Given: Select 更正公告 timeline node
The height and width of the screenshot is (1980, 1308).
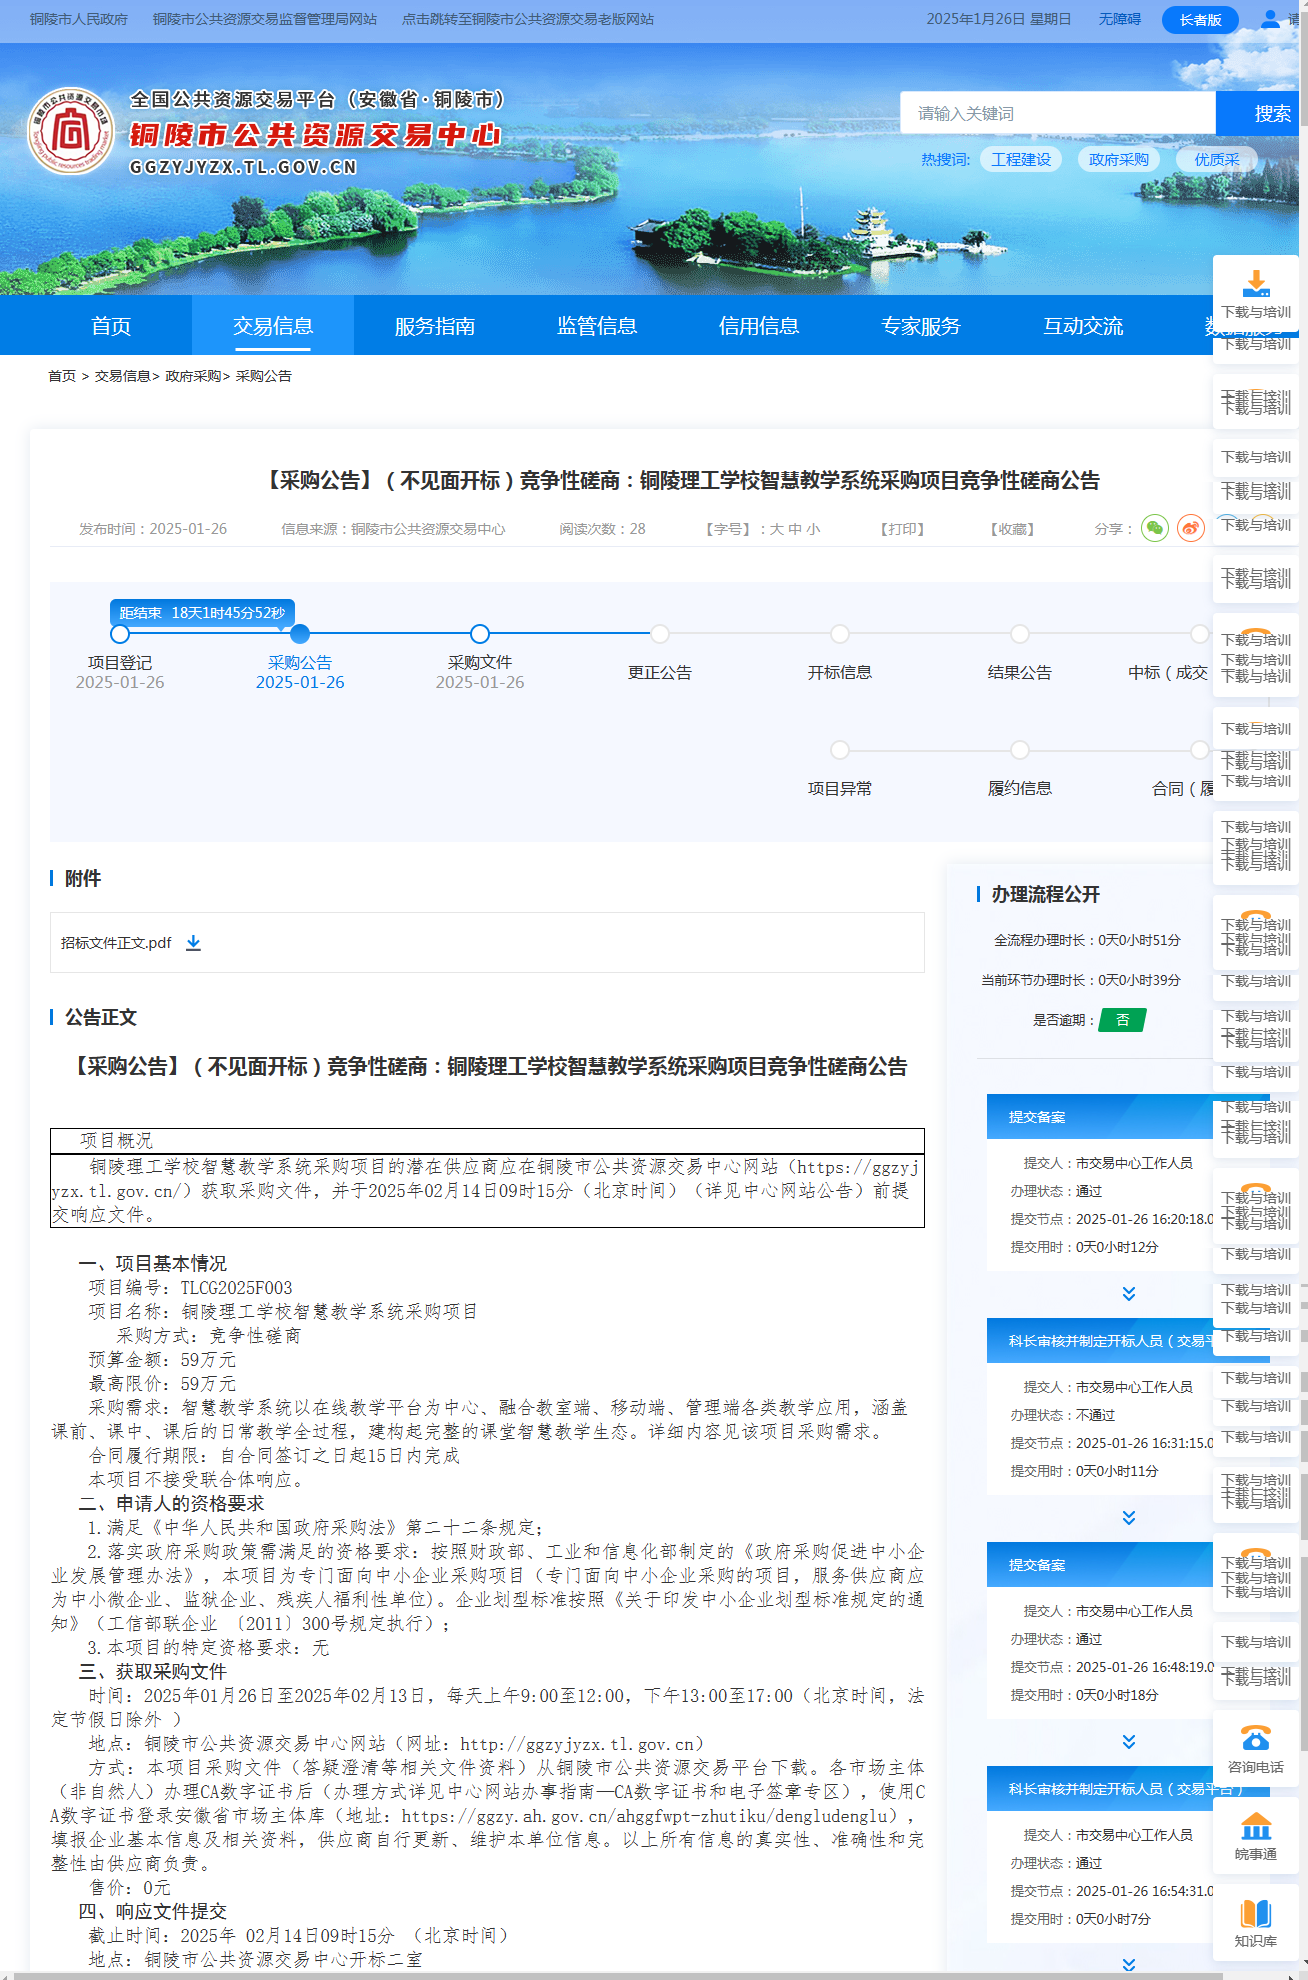Looking at the screenshot, I should (660, 634).
